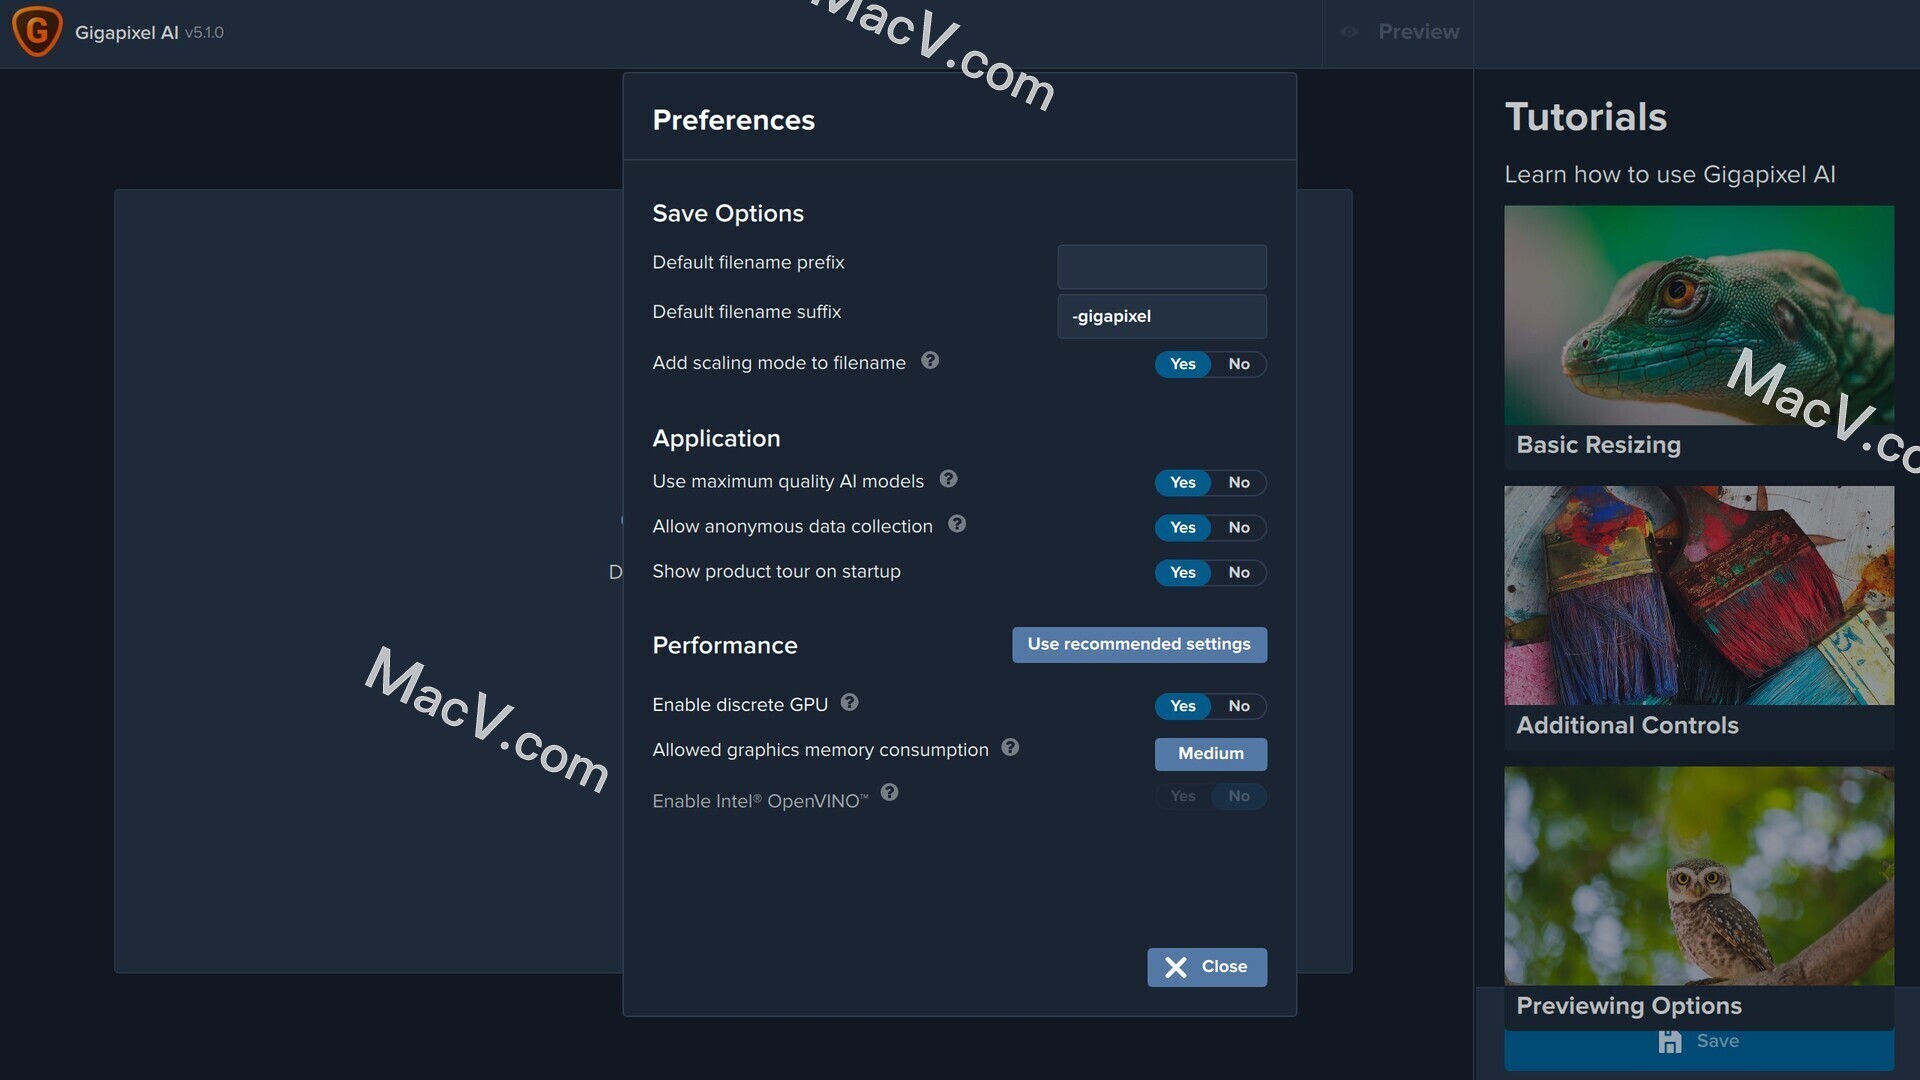Click the Default filename prefix field
Viewport: 1920px width, 1080px height.
click(x=1161, y=267)
